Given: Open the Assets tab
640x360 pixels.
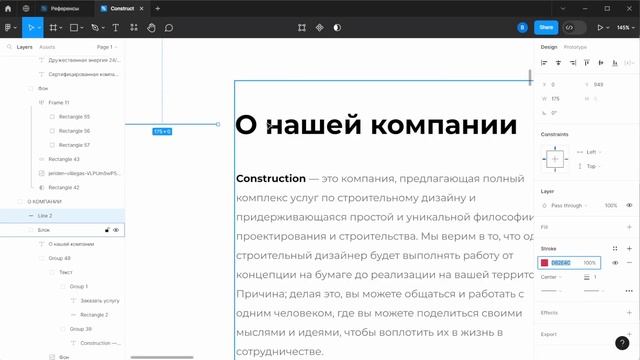Looking at the screenshot, I should point(47,47).
